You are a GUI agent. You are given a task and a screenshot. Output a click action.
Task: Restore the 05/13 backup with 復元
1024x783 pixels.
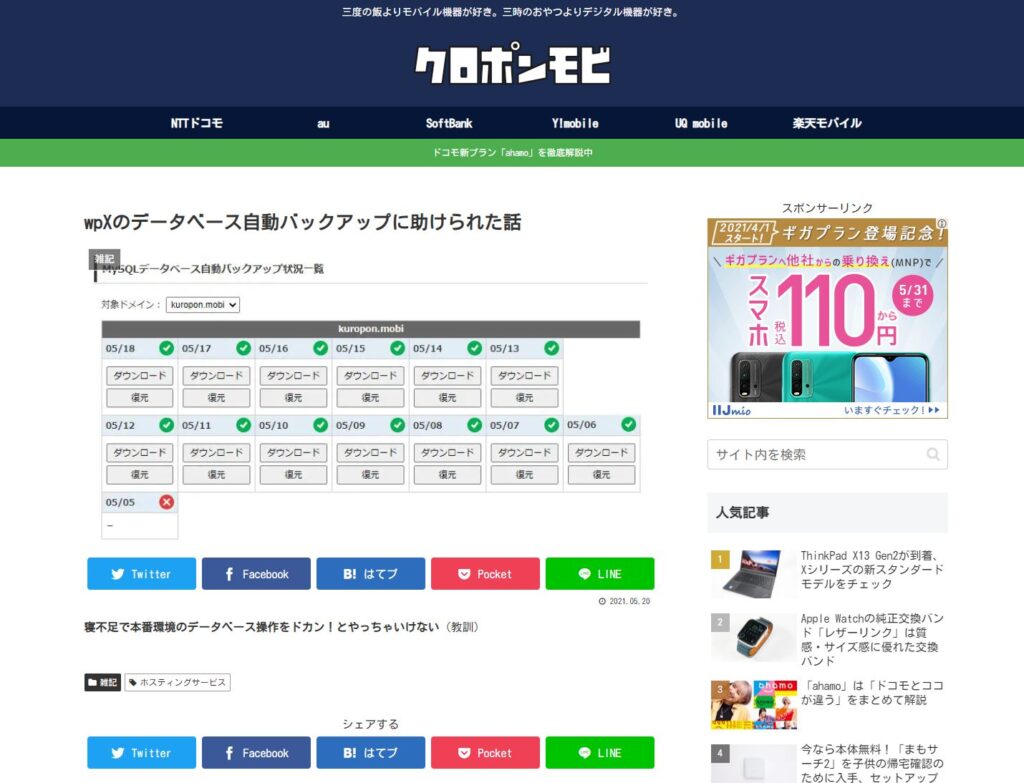click(524, 398)
